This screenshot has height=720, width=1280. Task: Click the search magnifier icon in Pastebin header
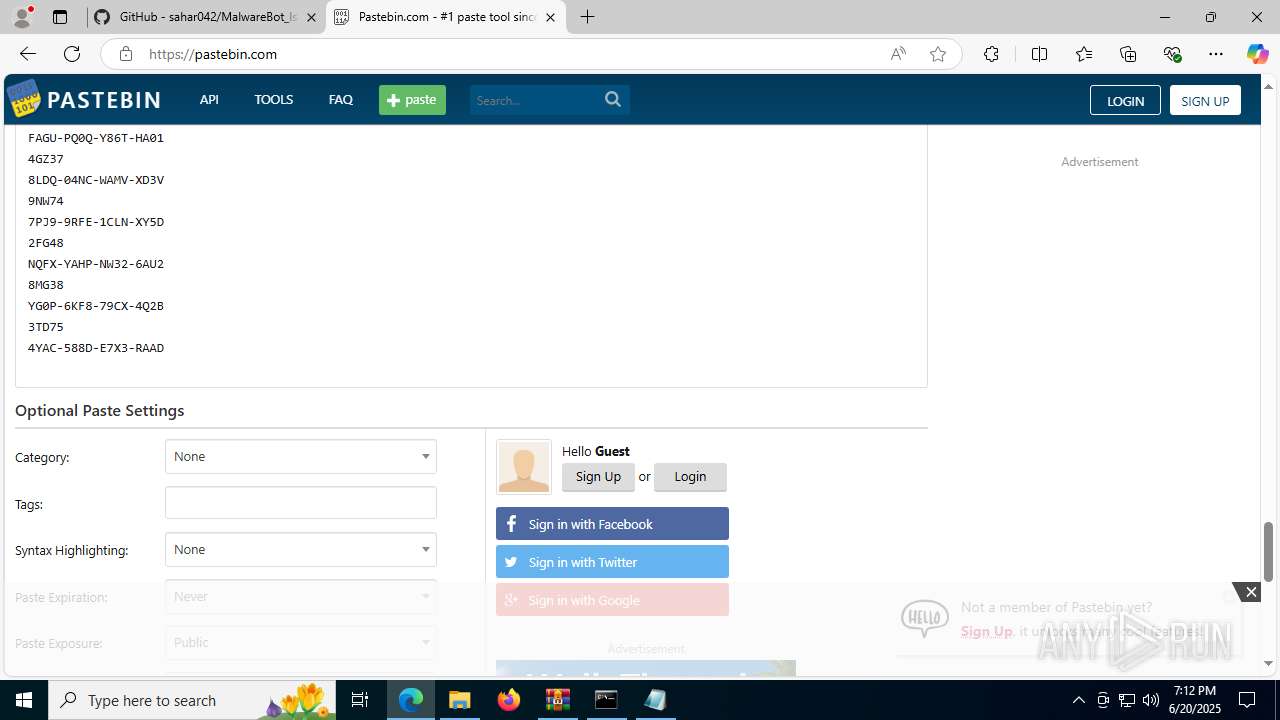[x=613, y=99]
